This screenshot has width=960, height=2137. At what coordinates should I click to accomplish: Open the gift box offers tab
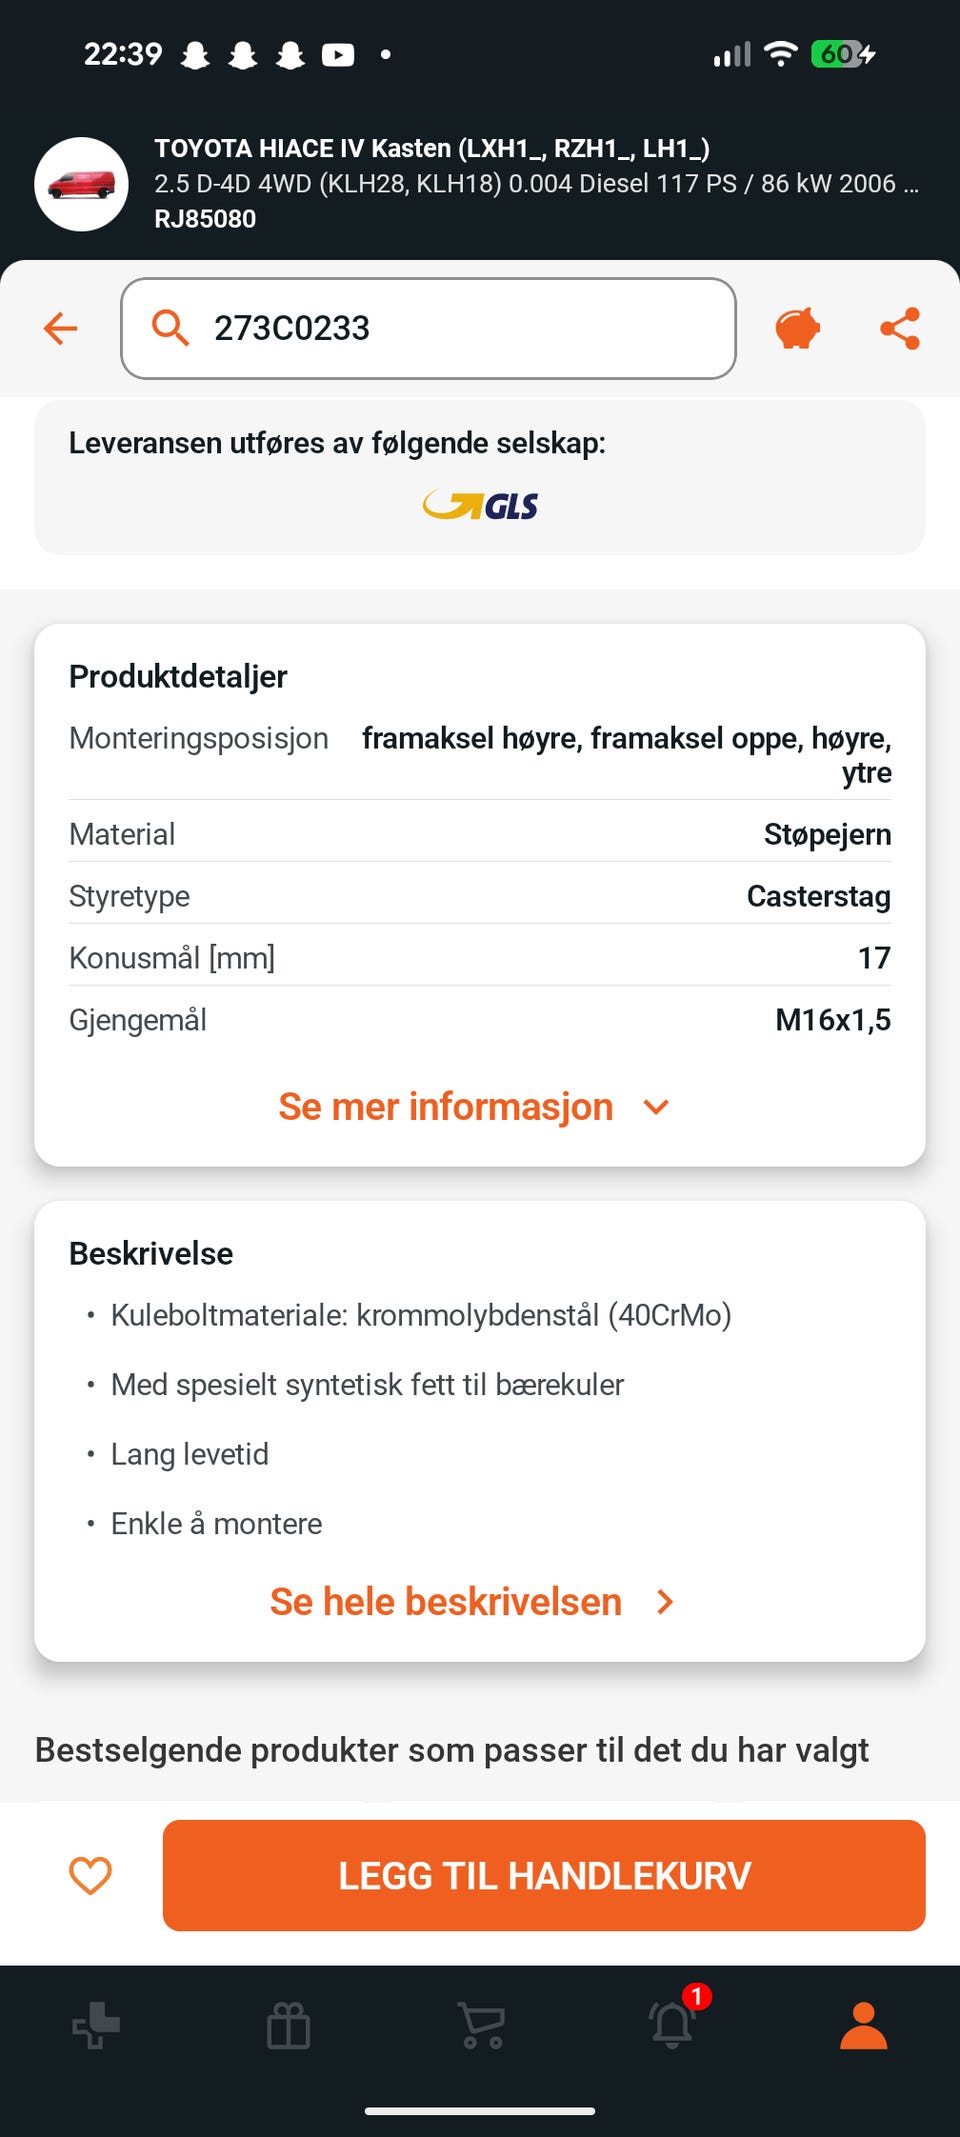coord(289,2026)
